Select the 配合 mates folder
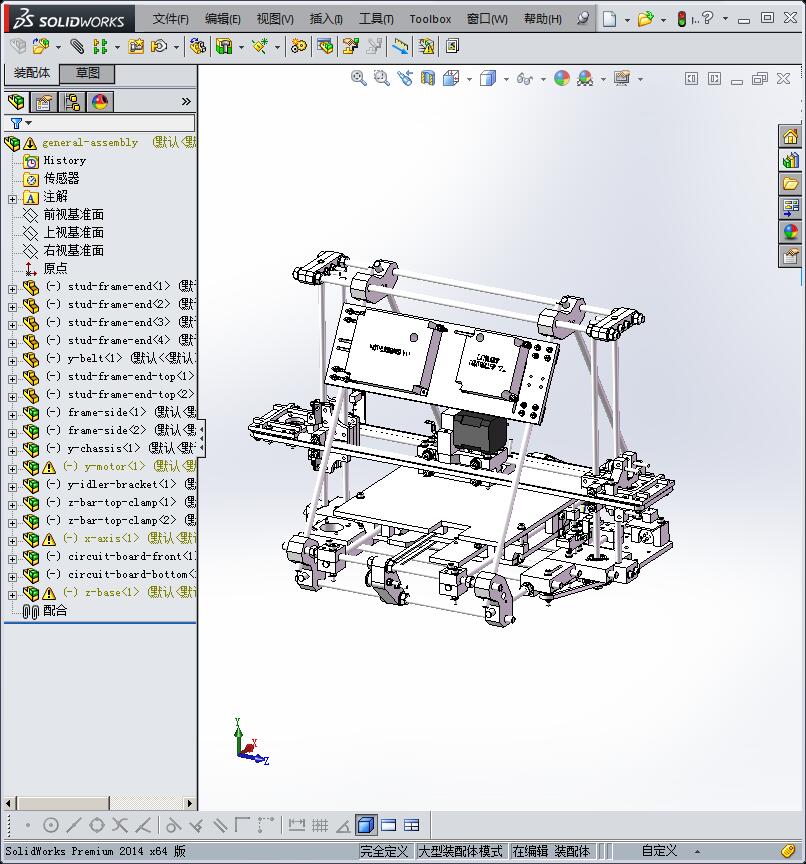Image resolution: width=806 pixels, height=864 pixels. coord(55,611)
